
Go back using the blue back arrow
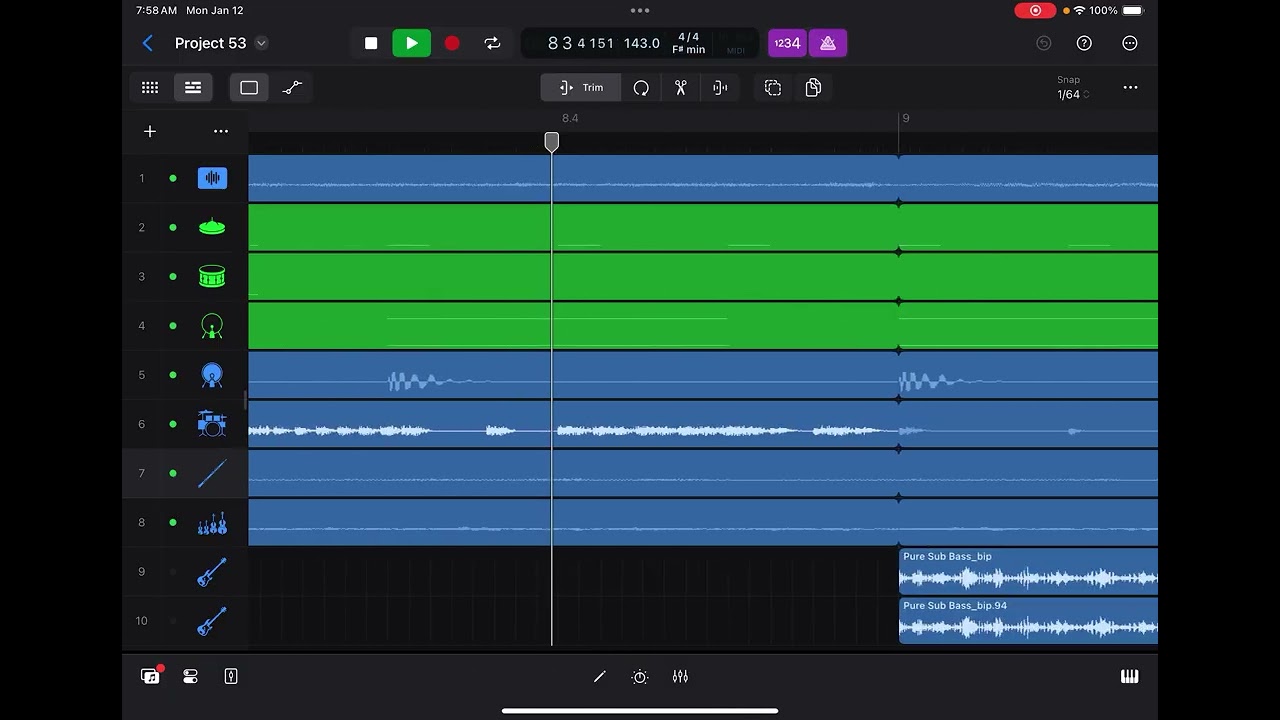(147, 43)
